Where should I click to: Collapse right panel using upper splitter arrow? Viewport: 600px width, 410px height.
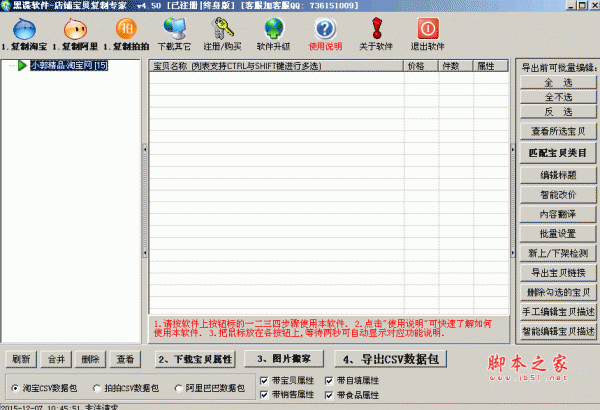pos(513,149)
